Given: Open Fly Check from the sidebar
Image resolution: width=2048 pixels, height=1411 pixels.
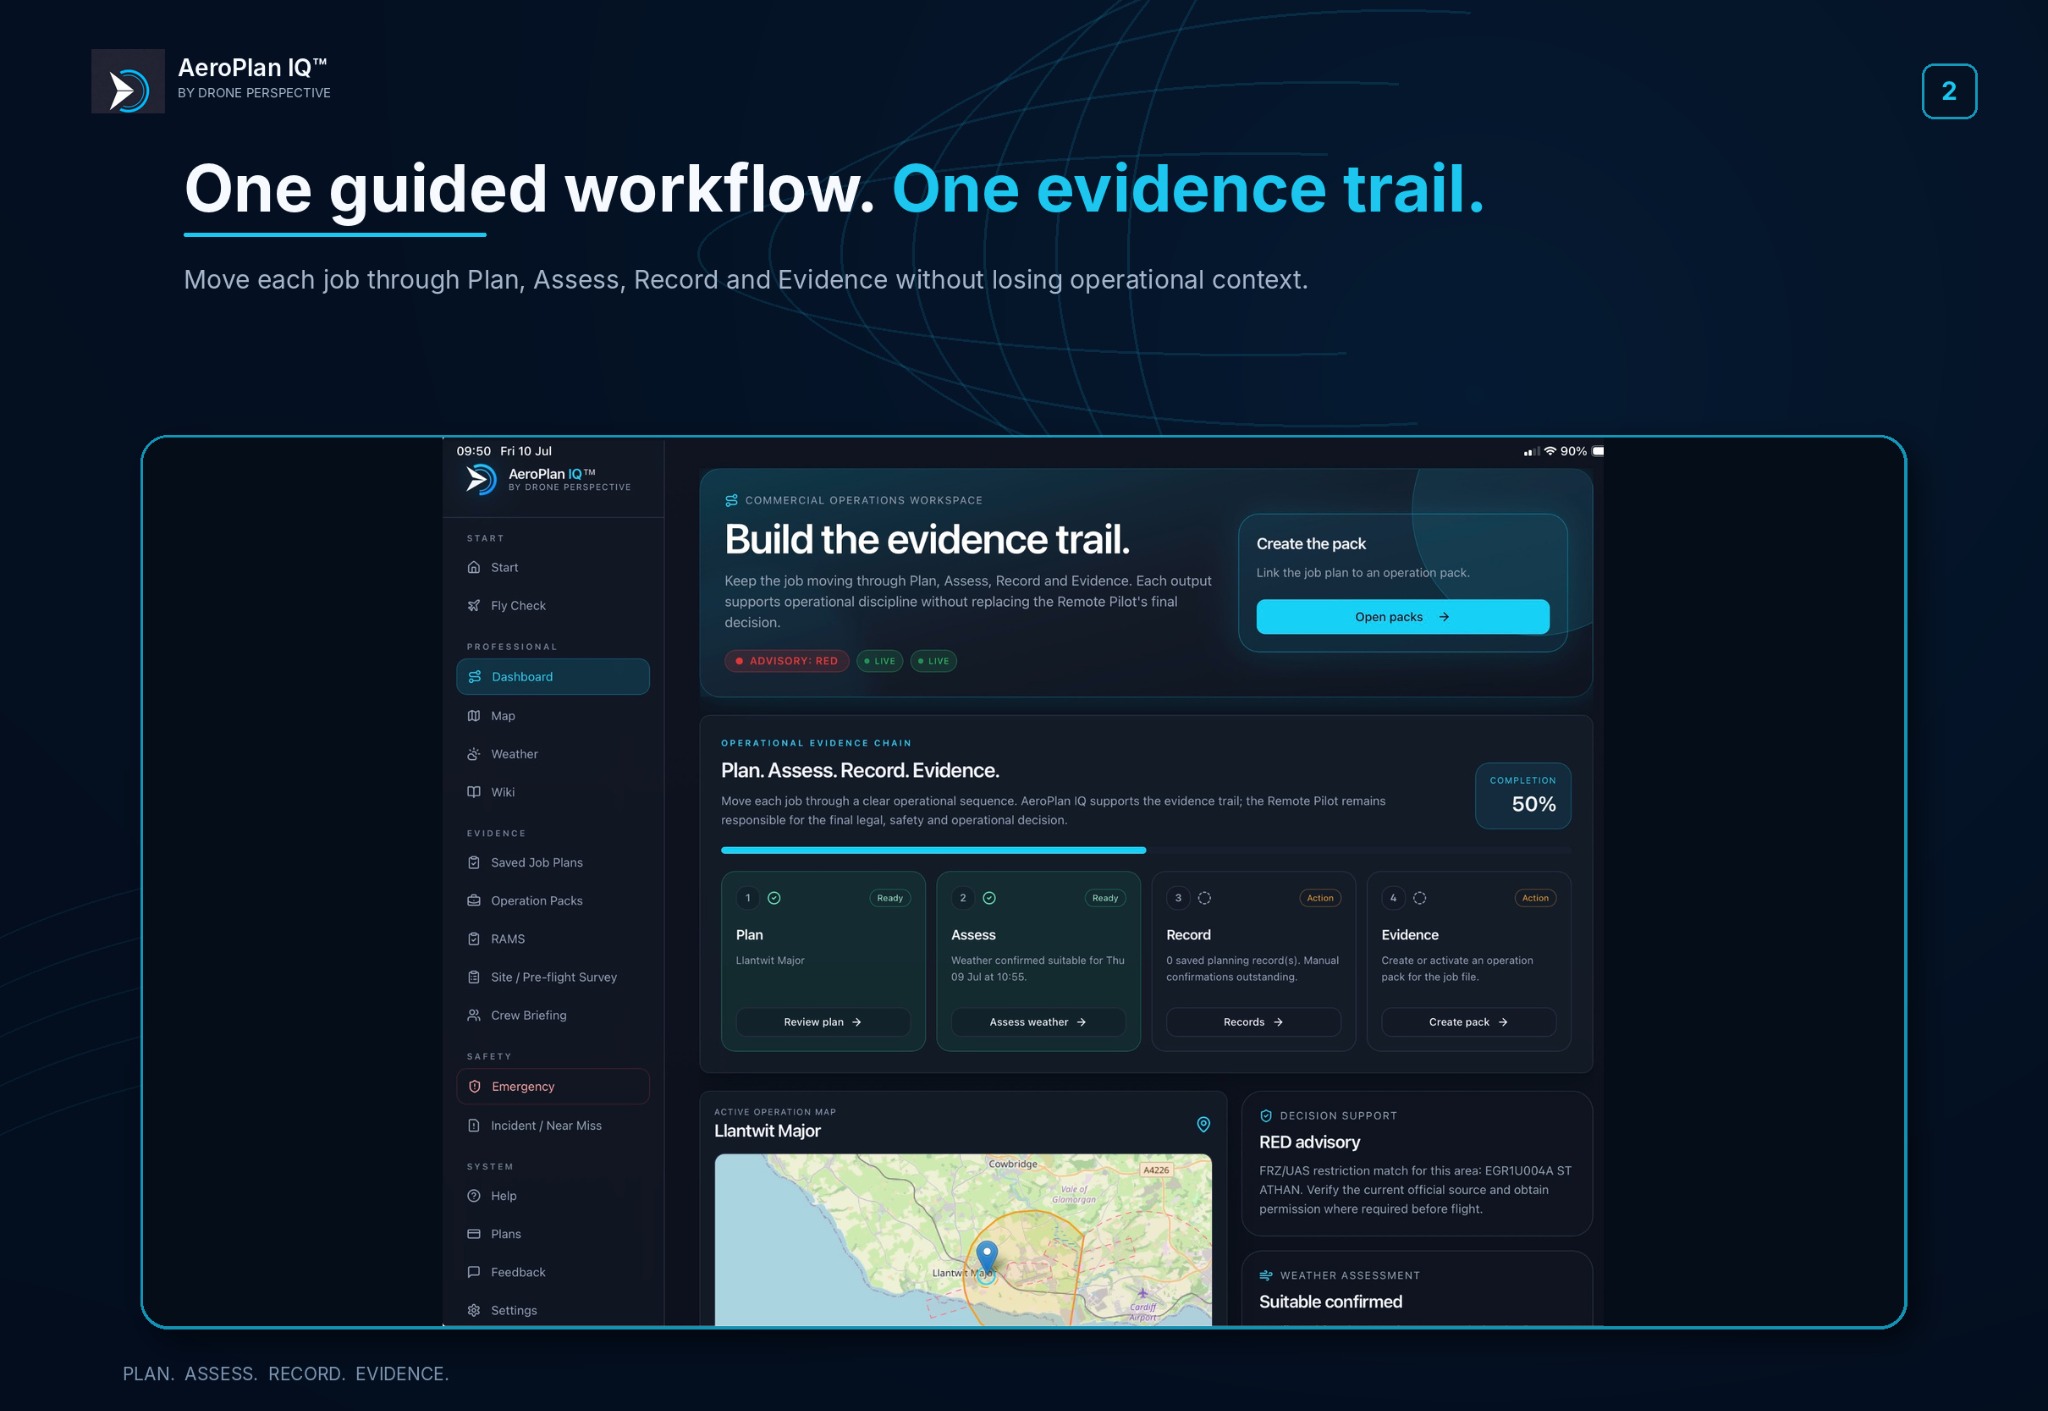Looking at the screenshot, I should tap(553, 605).
